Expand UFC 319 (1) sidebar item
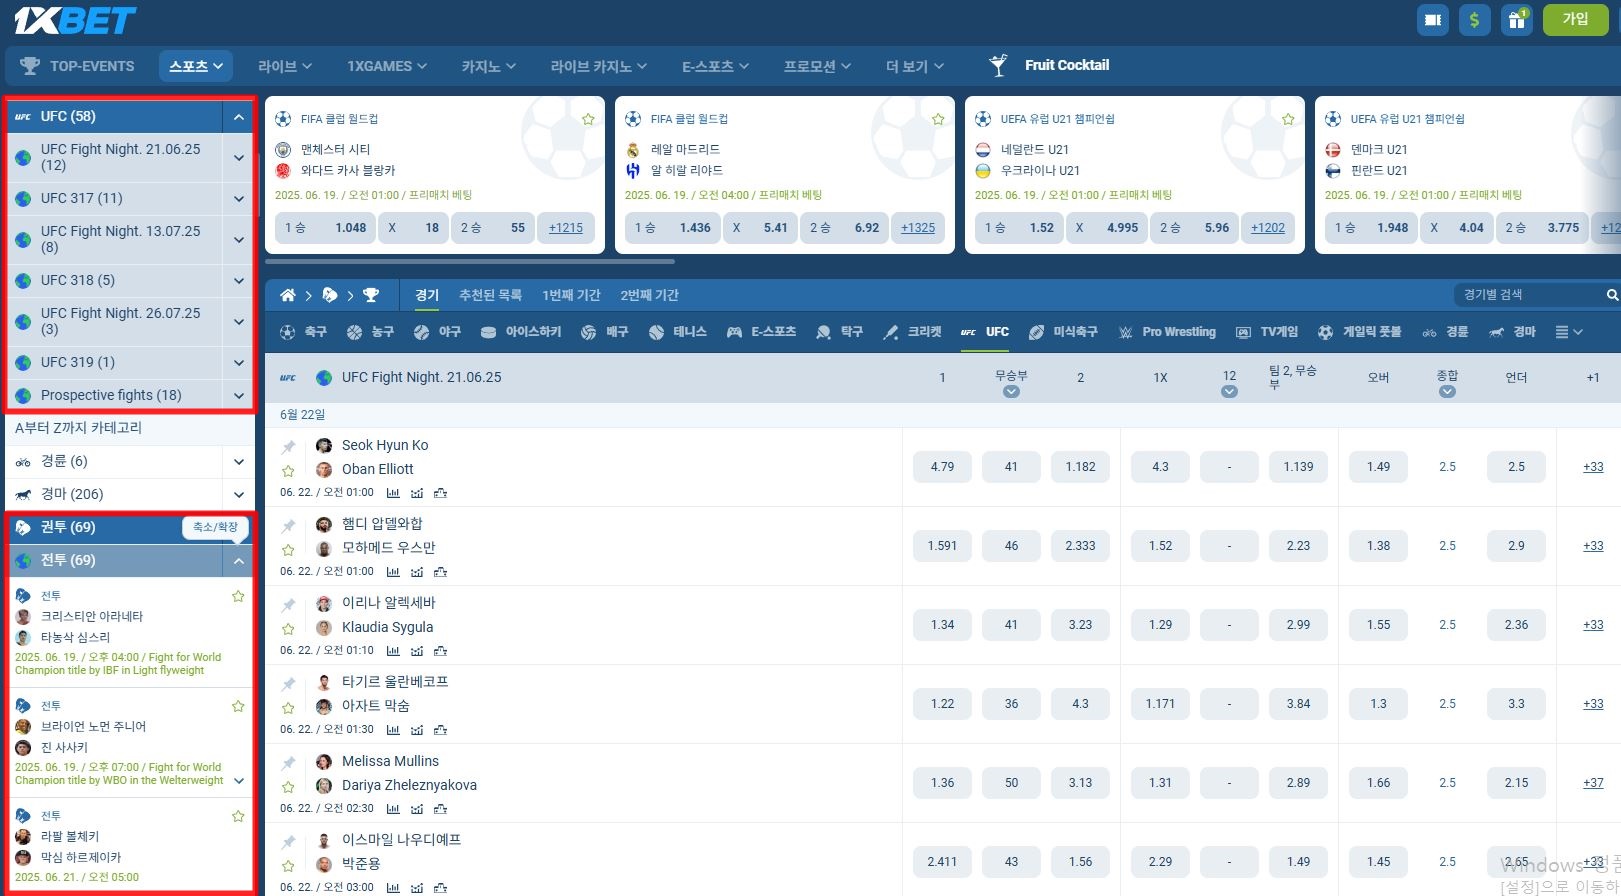Image resolution: width=1621 pixels, height=896 pixels. (238, 363)
